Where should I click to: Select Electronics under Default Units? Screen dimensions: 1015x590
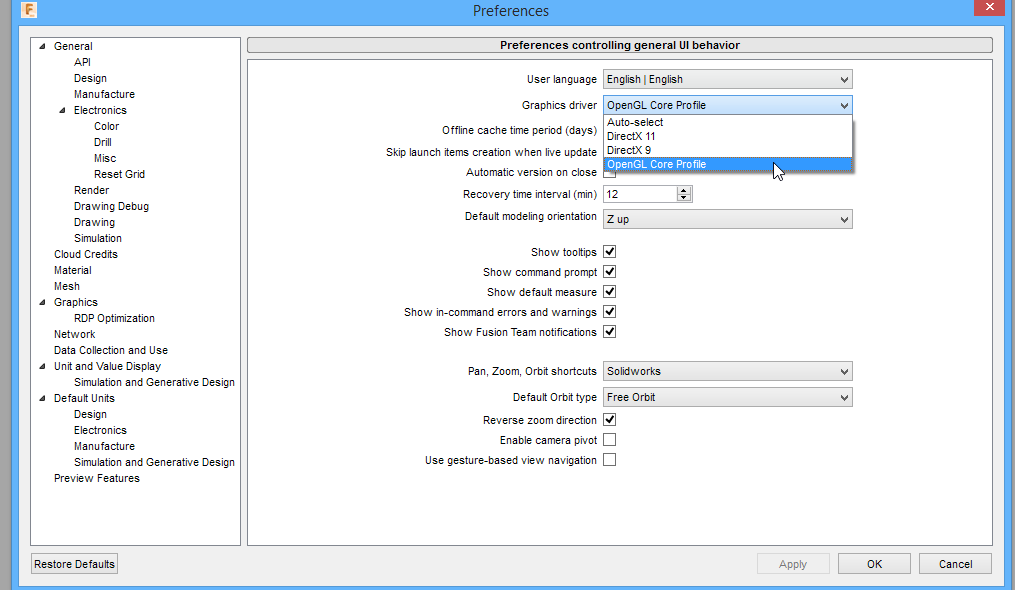(100, 430)
